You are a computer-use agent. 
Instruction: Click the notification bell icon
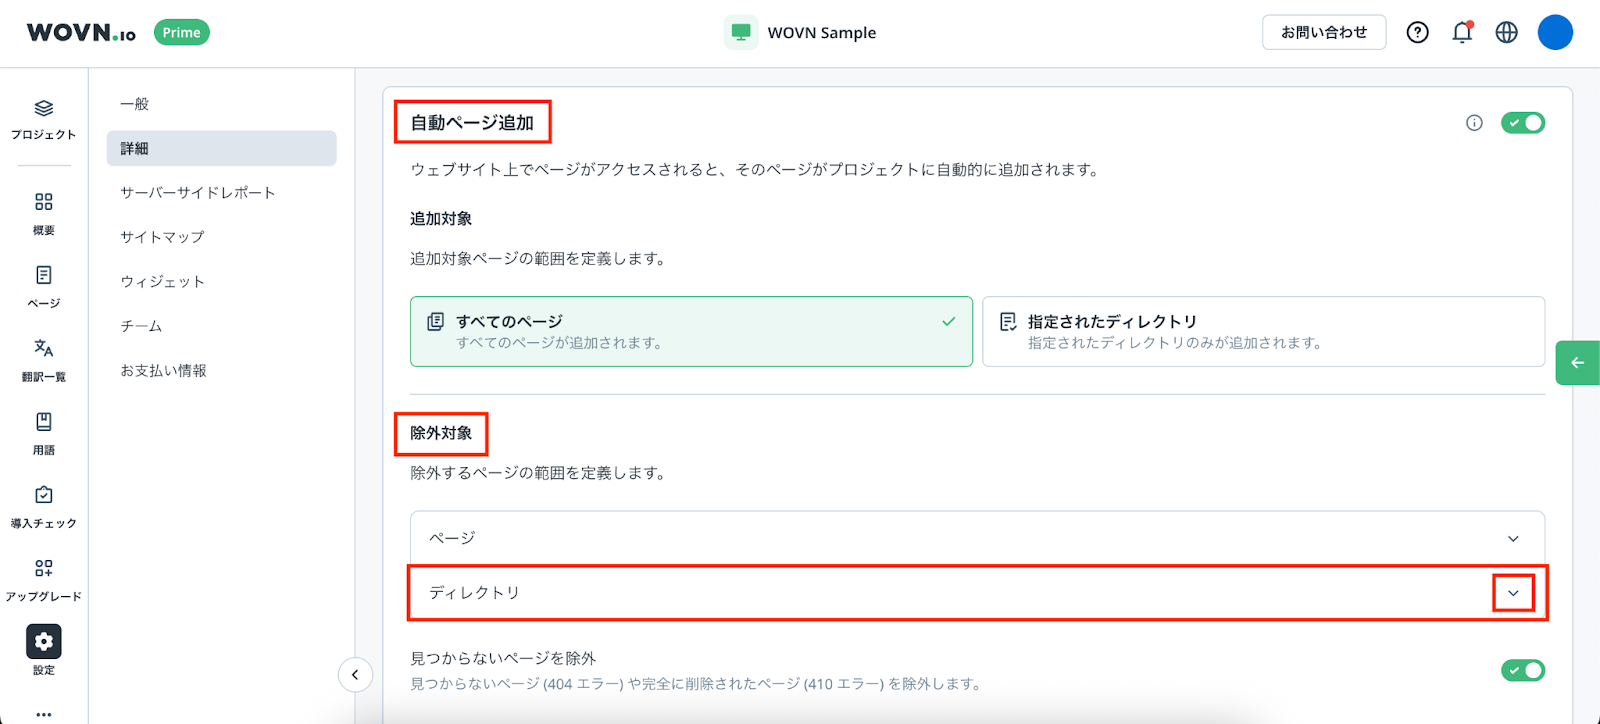click(x=1462, y=32)
